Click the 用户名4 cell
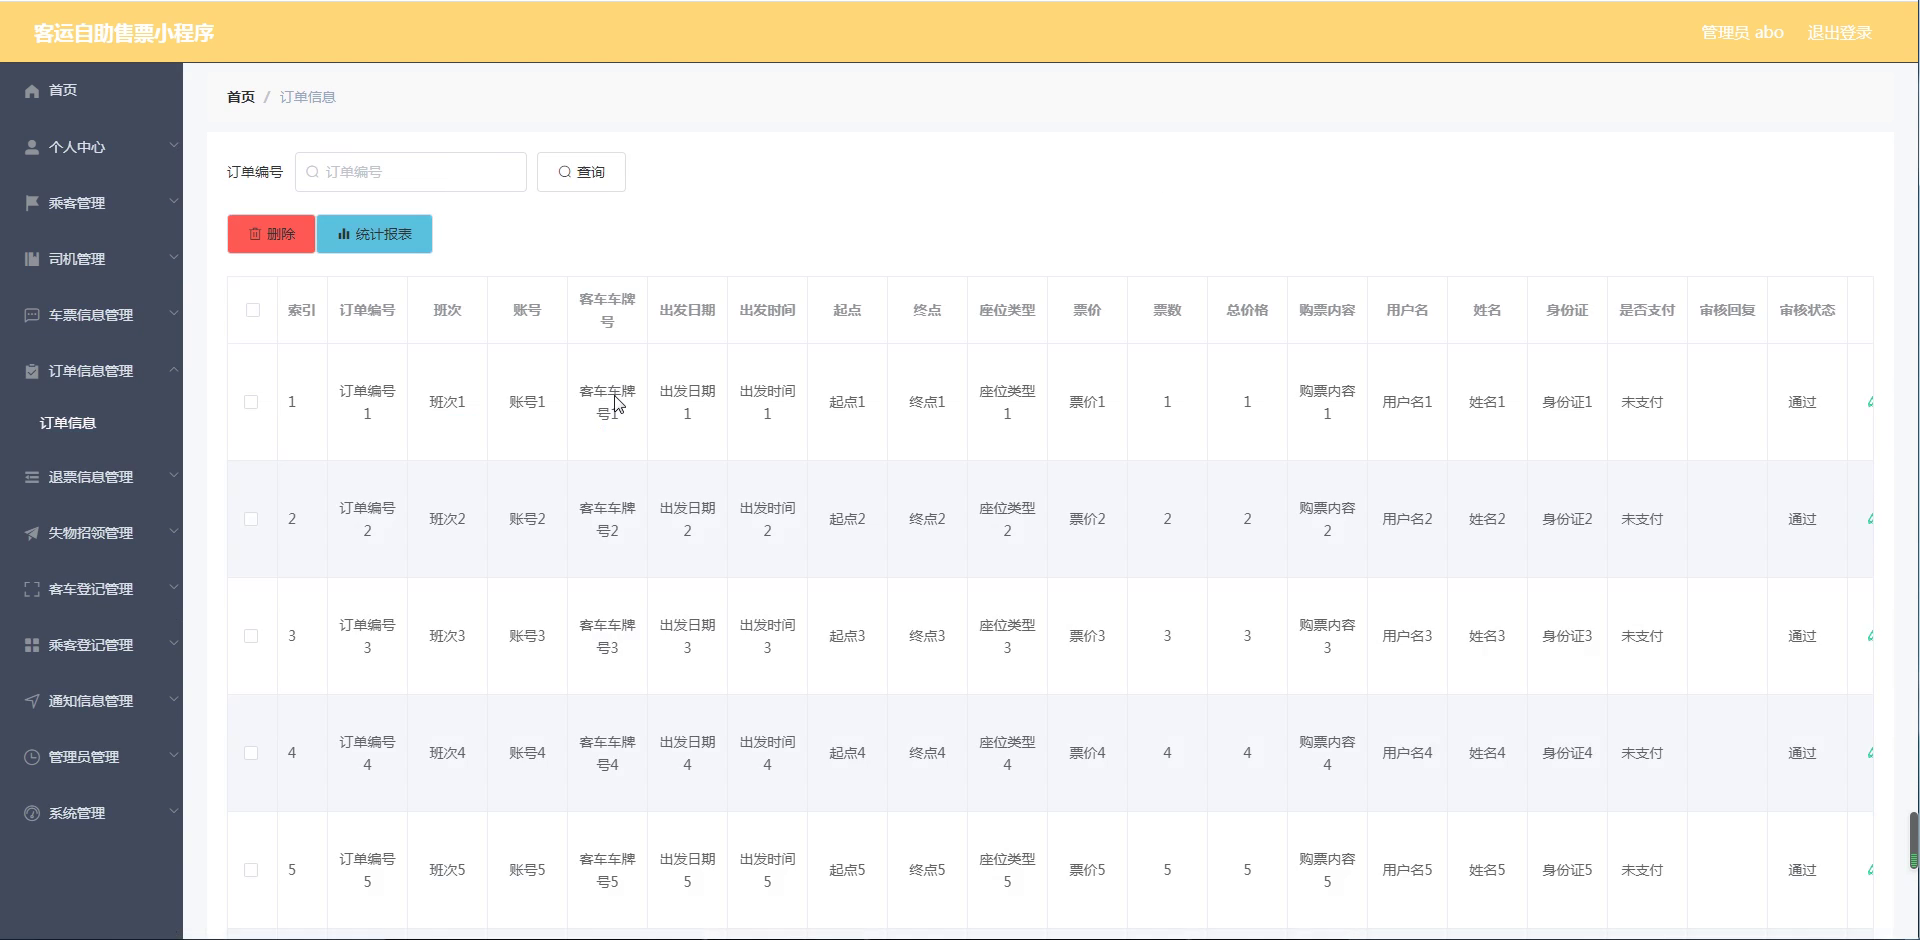This screenshot has width=1920, height=940. (1407, 753)
